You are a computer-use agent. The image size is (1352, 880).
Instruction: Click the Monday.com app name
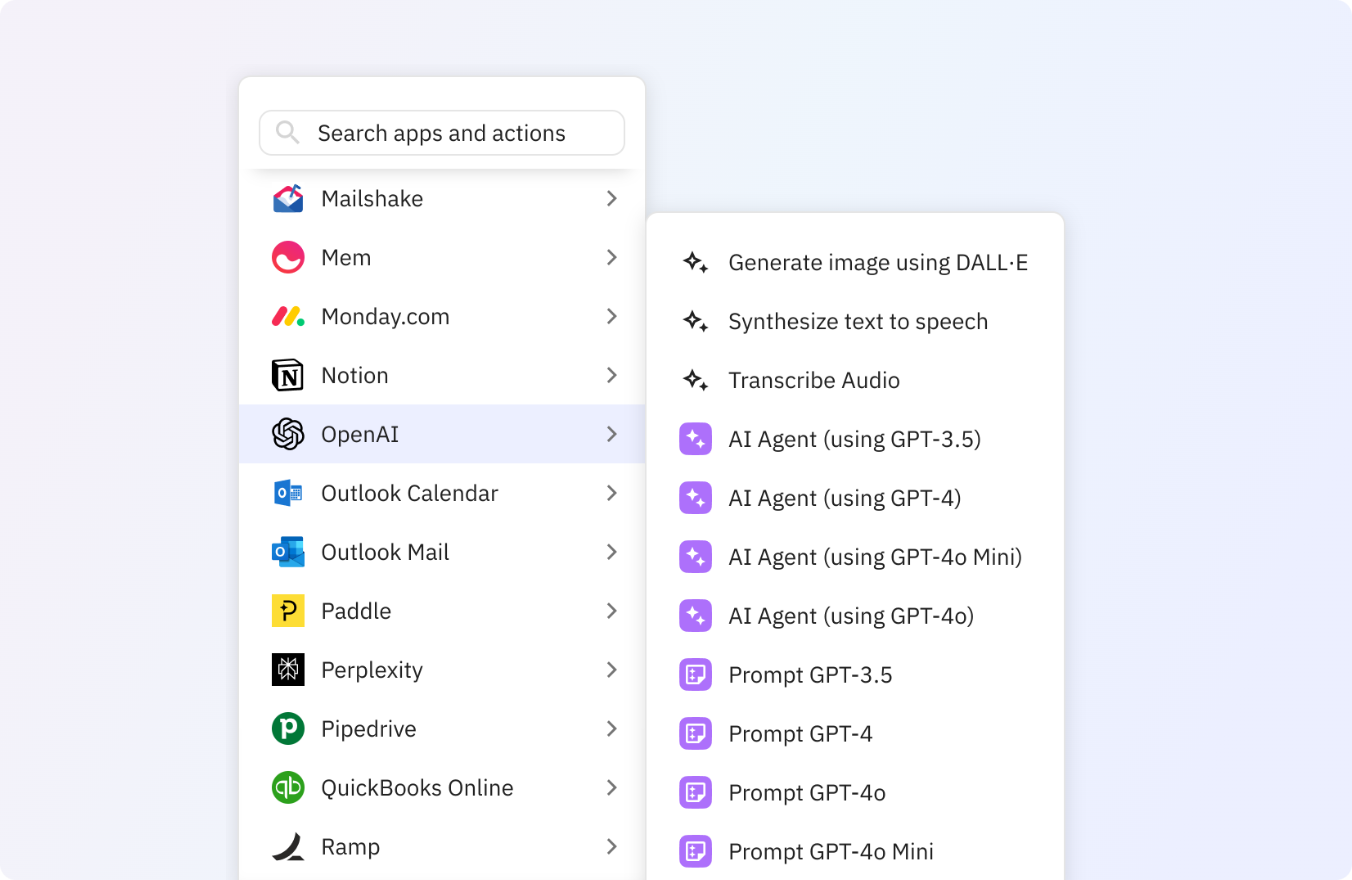[x=385, y=317]
